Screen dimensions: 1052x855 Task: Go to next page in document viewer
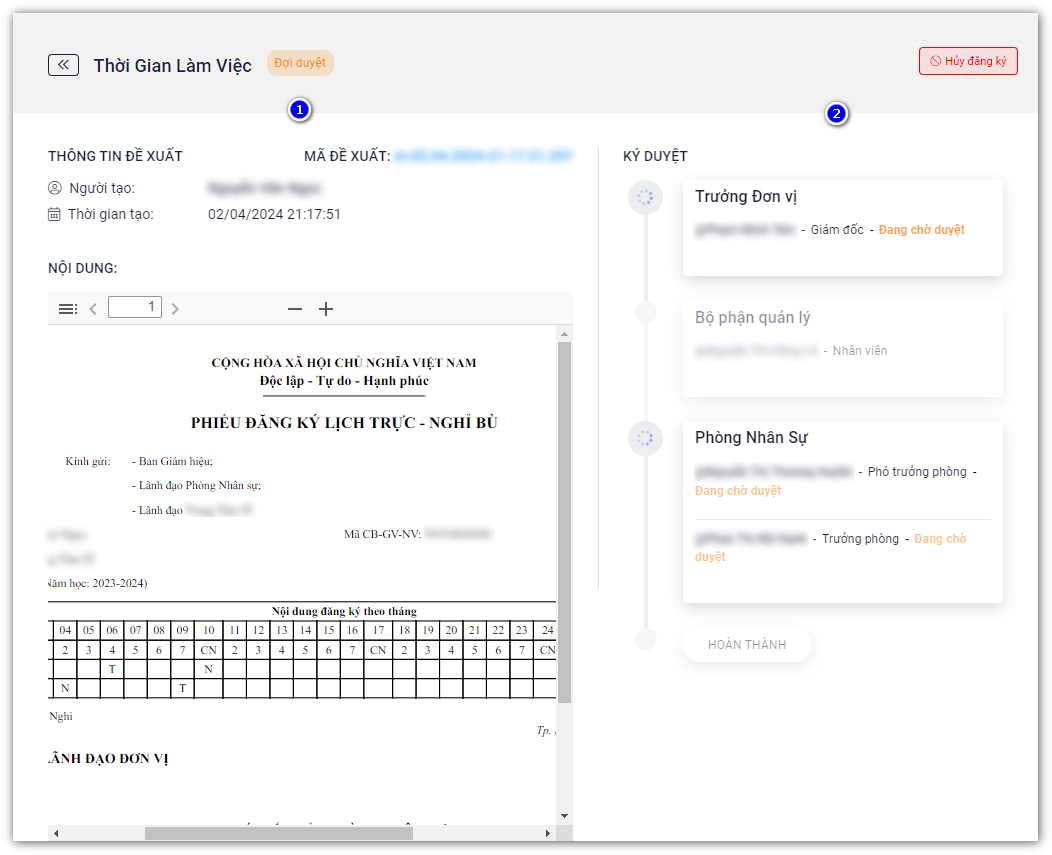pos(175,309)
